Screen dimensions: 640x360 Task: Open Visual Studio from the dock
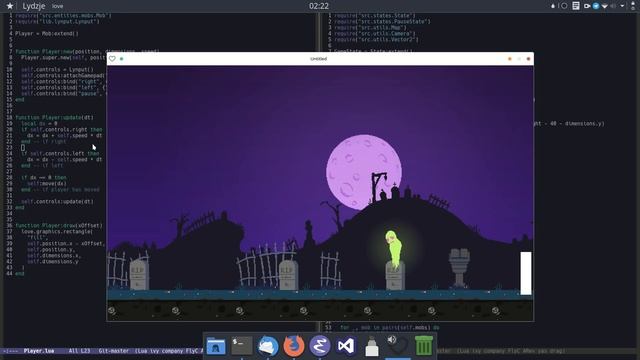tap(346, 346)
